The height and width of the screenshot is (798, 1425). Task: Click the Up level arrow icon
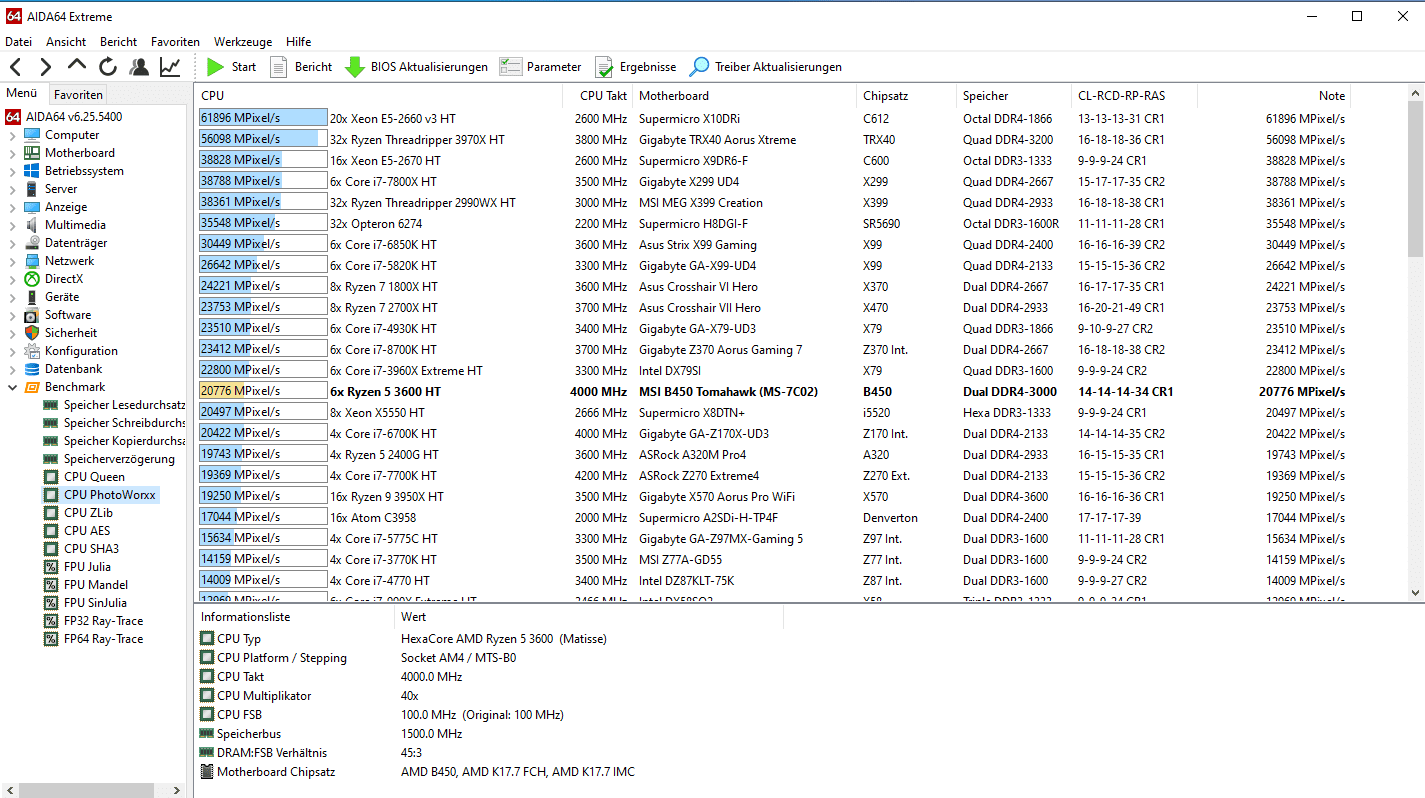77,66
